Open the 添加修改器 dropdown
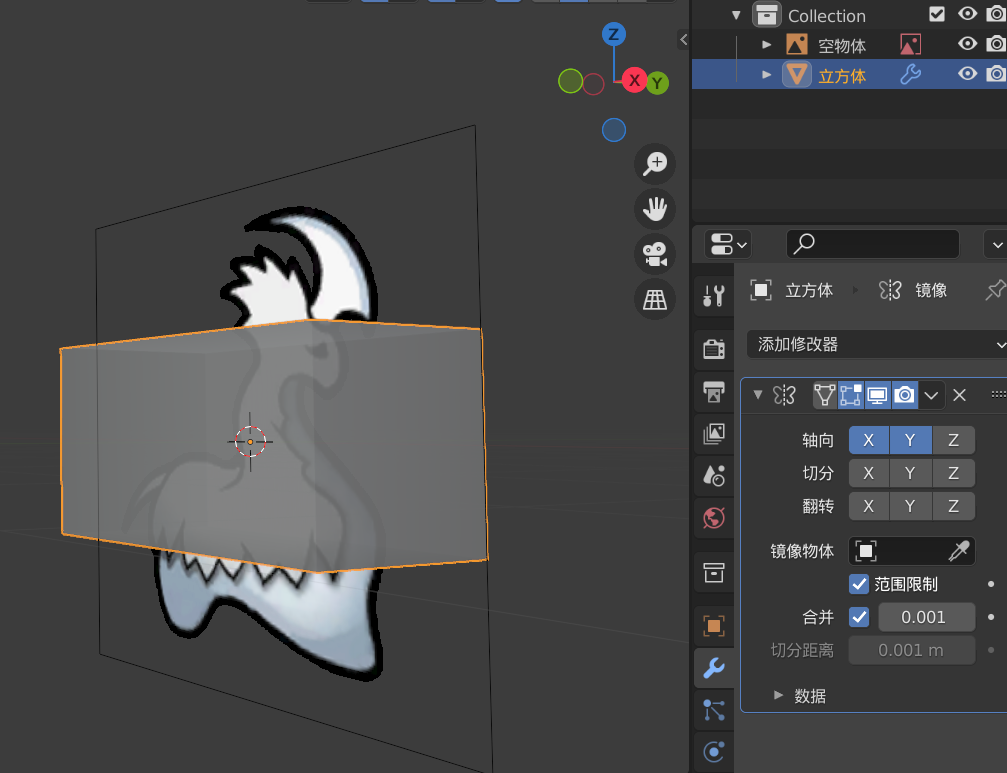This screenshot has width=1007, height=773. click(877, 344)
